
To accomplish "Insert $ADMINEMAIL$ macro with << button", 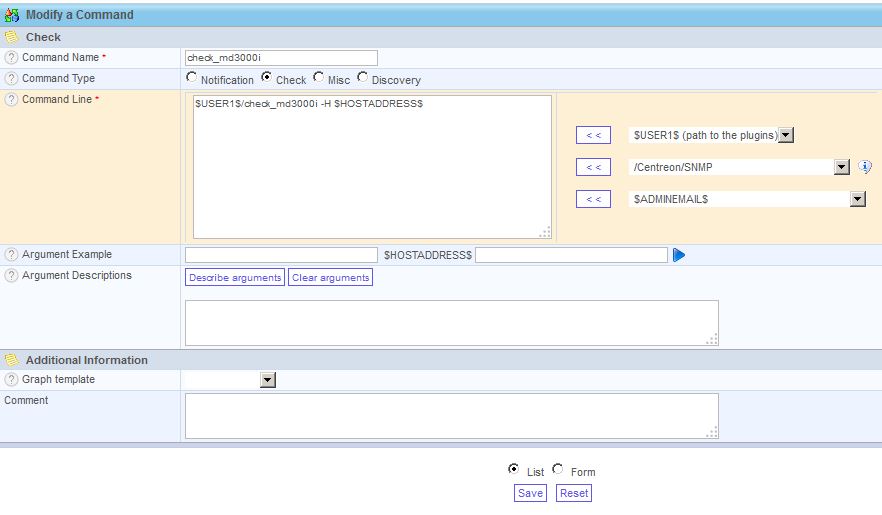I will tap(593, 200).
